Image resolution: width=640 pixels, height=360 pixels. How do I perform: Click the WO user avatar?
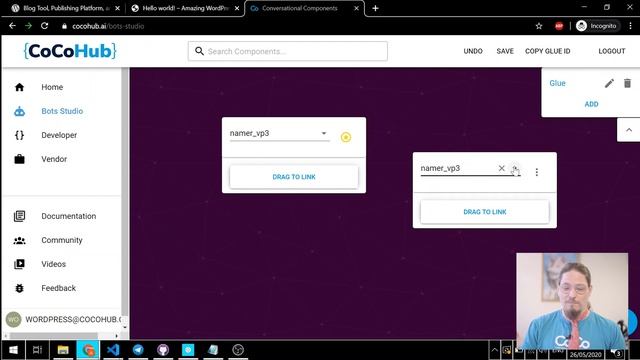pyautogui.click(x=13, y=319)
